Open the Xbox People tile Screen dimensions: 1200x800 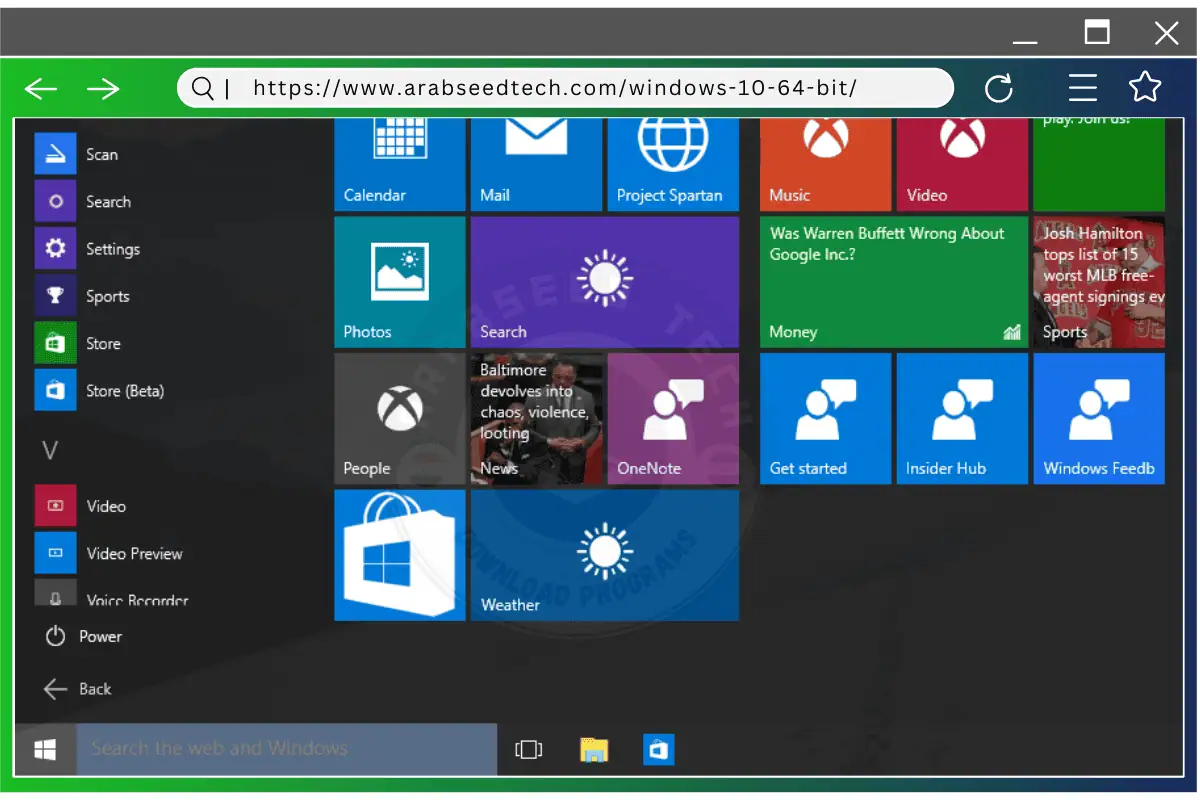point(399,418)
